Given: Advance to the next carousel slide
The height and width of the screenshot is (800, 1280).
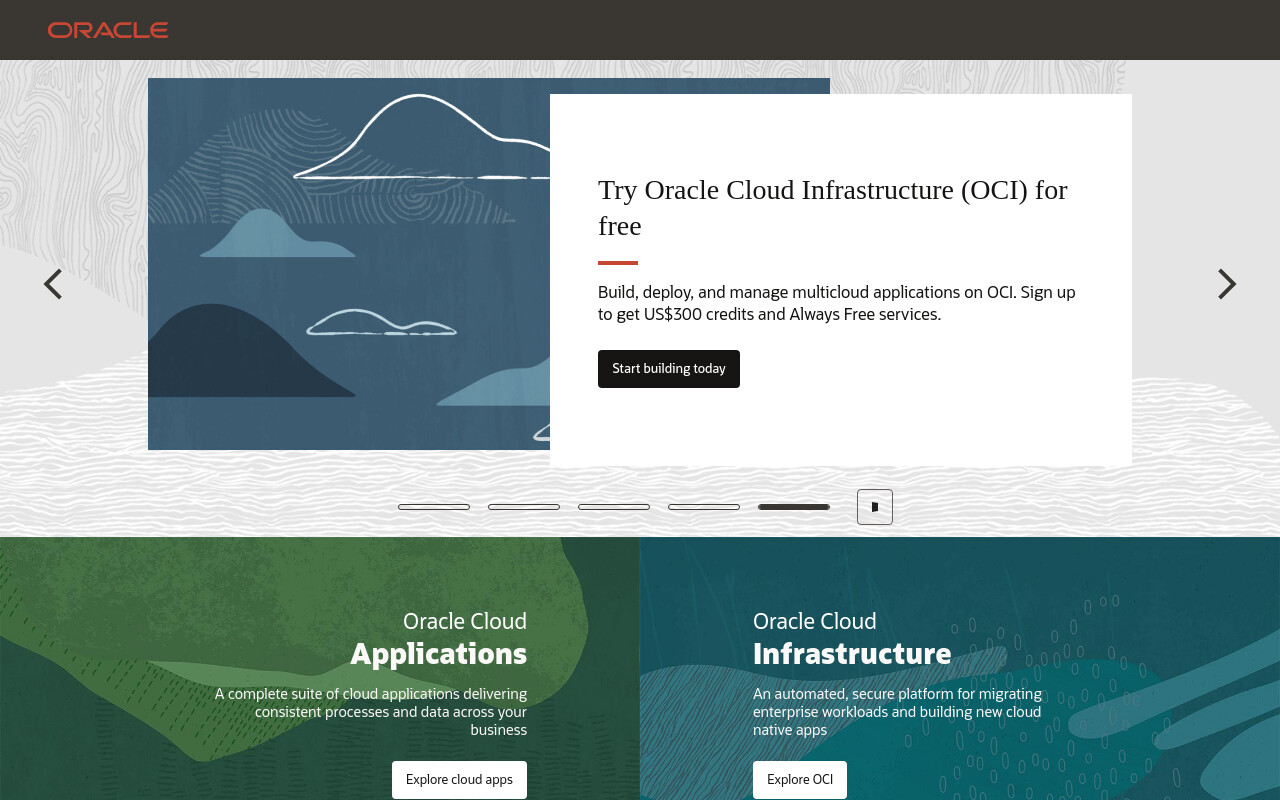Looking at the screenshot, I should (x=1227, y=284).
